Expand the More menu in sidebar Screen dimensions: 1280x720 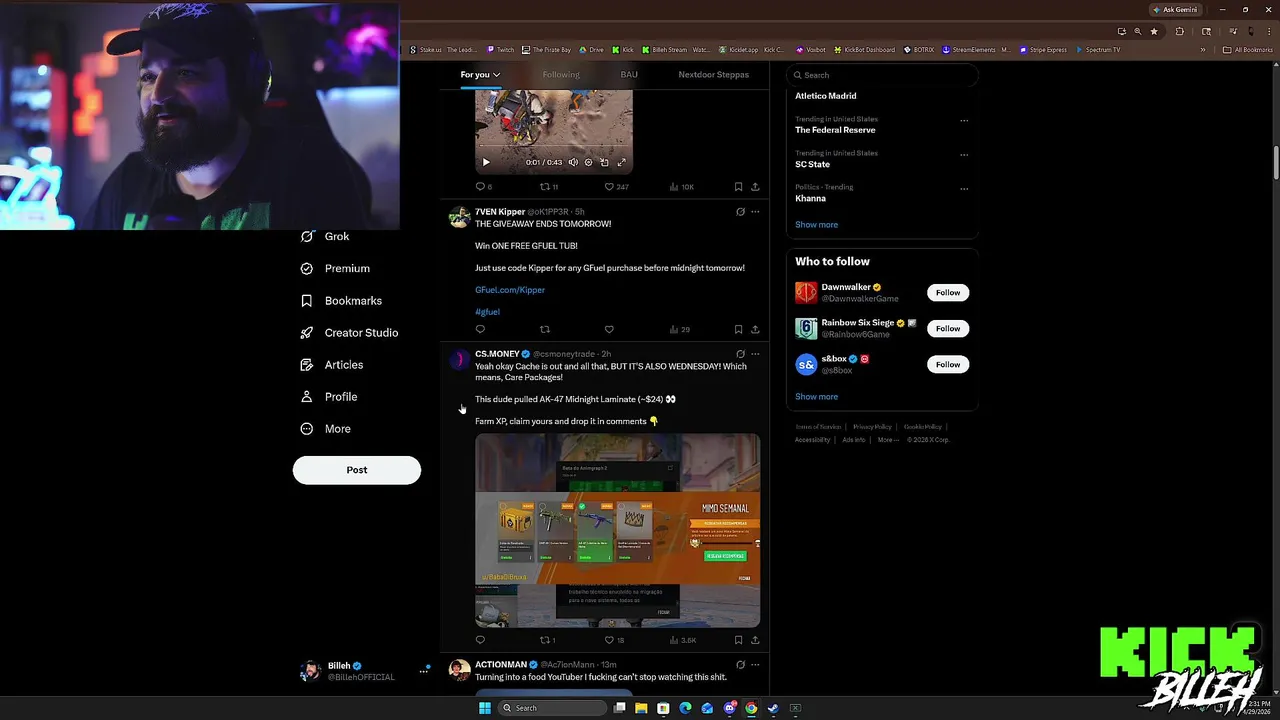(325, 429)
